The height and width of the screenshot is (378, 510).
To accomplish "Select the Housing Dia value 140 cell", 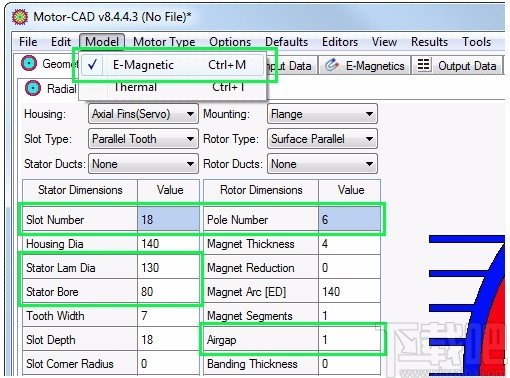I will (168, 243).
